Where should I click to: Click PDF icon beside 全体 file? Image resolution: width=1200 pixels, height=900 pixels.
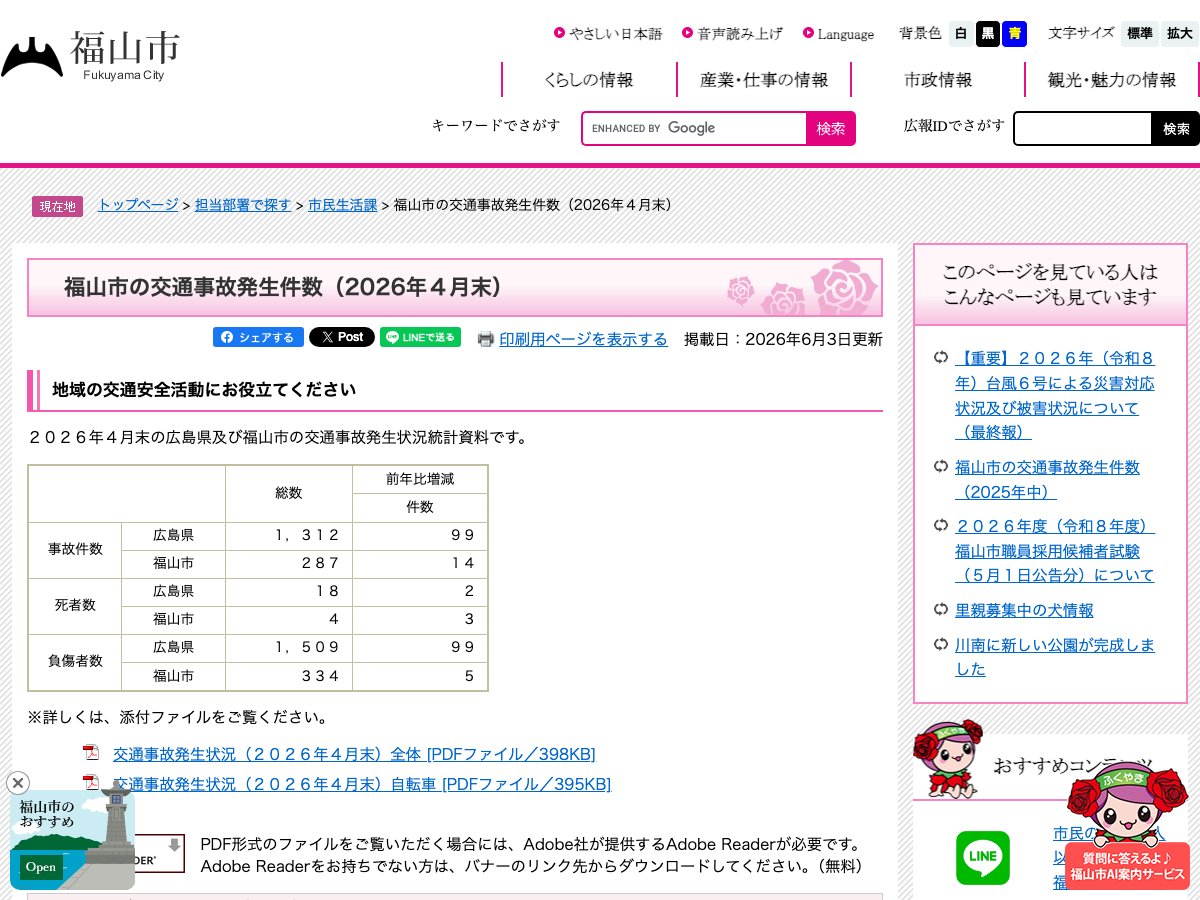tap(91, 752)
